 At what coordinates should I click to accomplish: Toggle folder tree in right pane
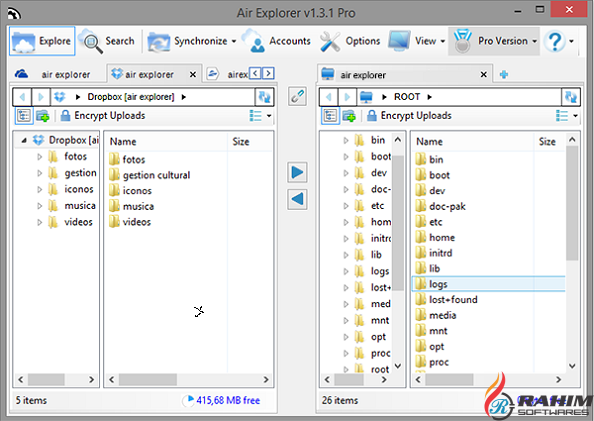click(x=330, y=116)
